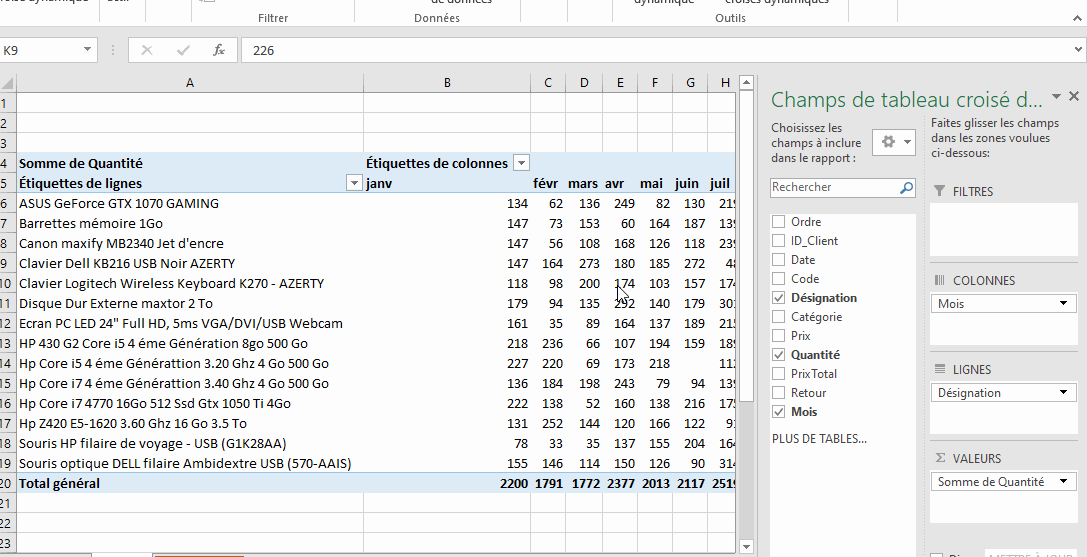Check the Retour field checkbox

(x=779, y=393)
